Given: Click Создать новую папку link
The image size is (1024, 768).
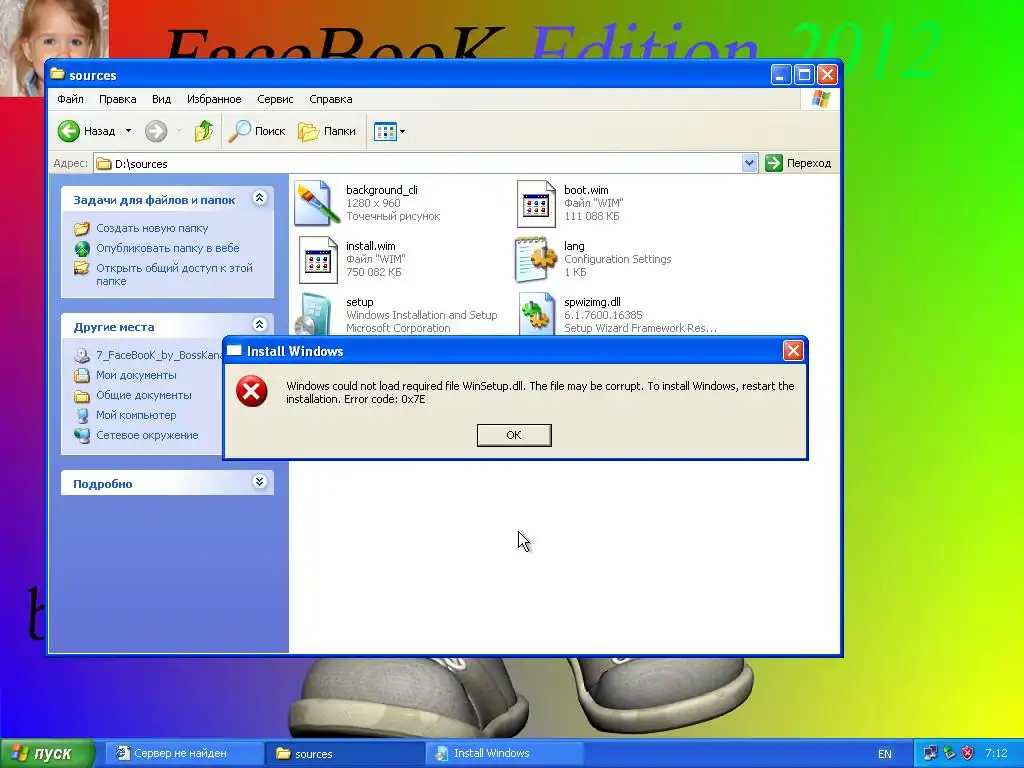Looking at the screenshot, I should [152, 229].
